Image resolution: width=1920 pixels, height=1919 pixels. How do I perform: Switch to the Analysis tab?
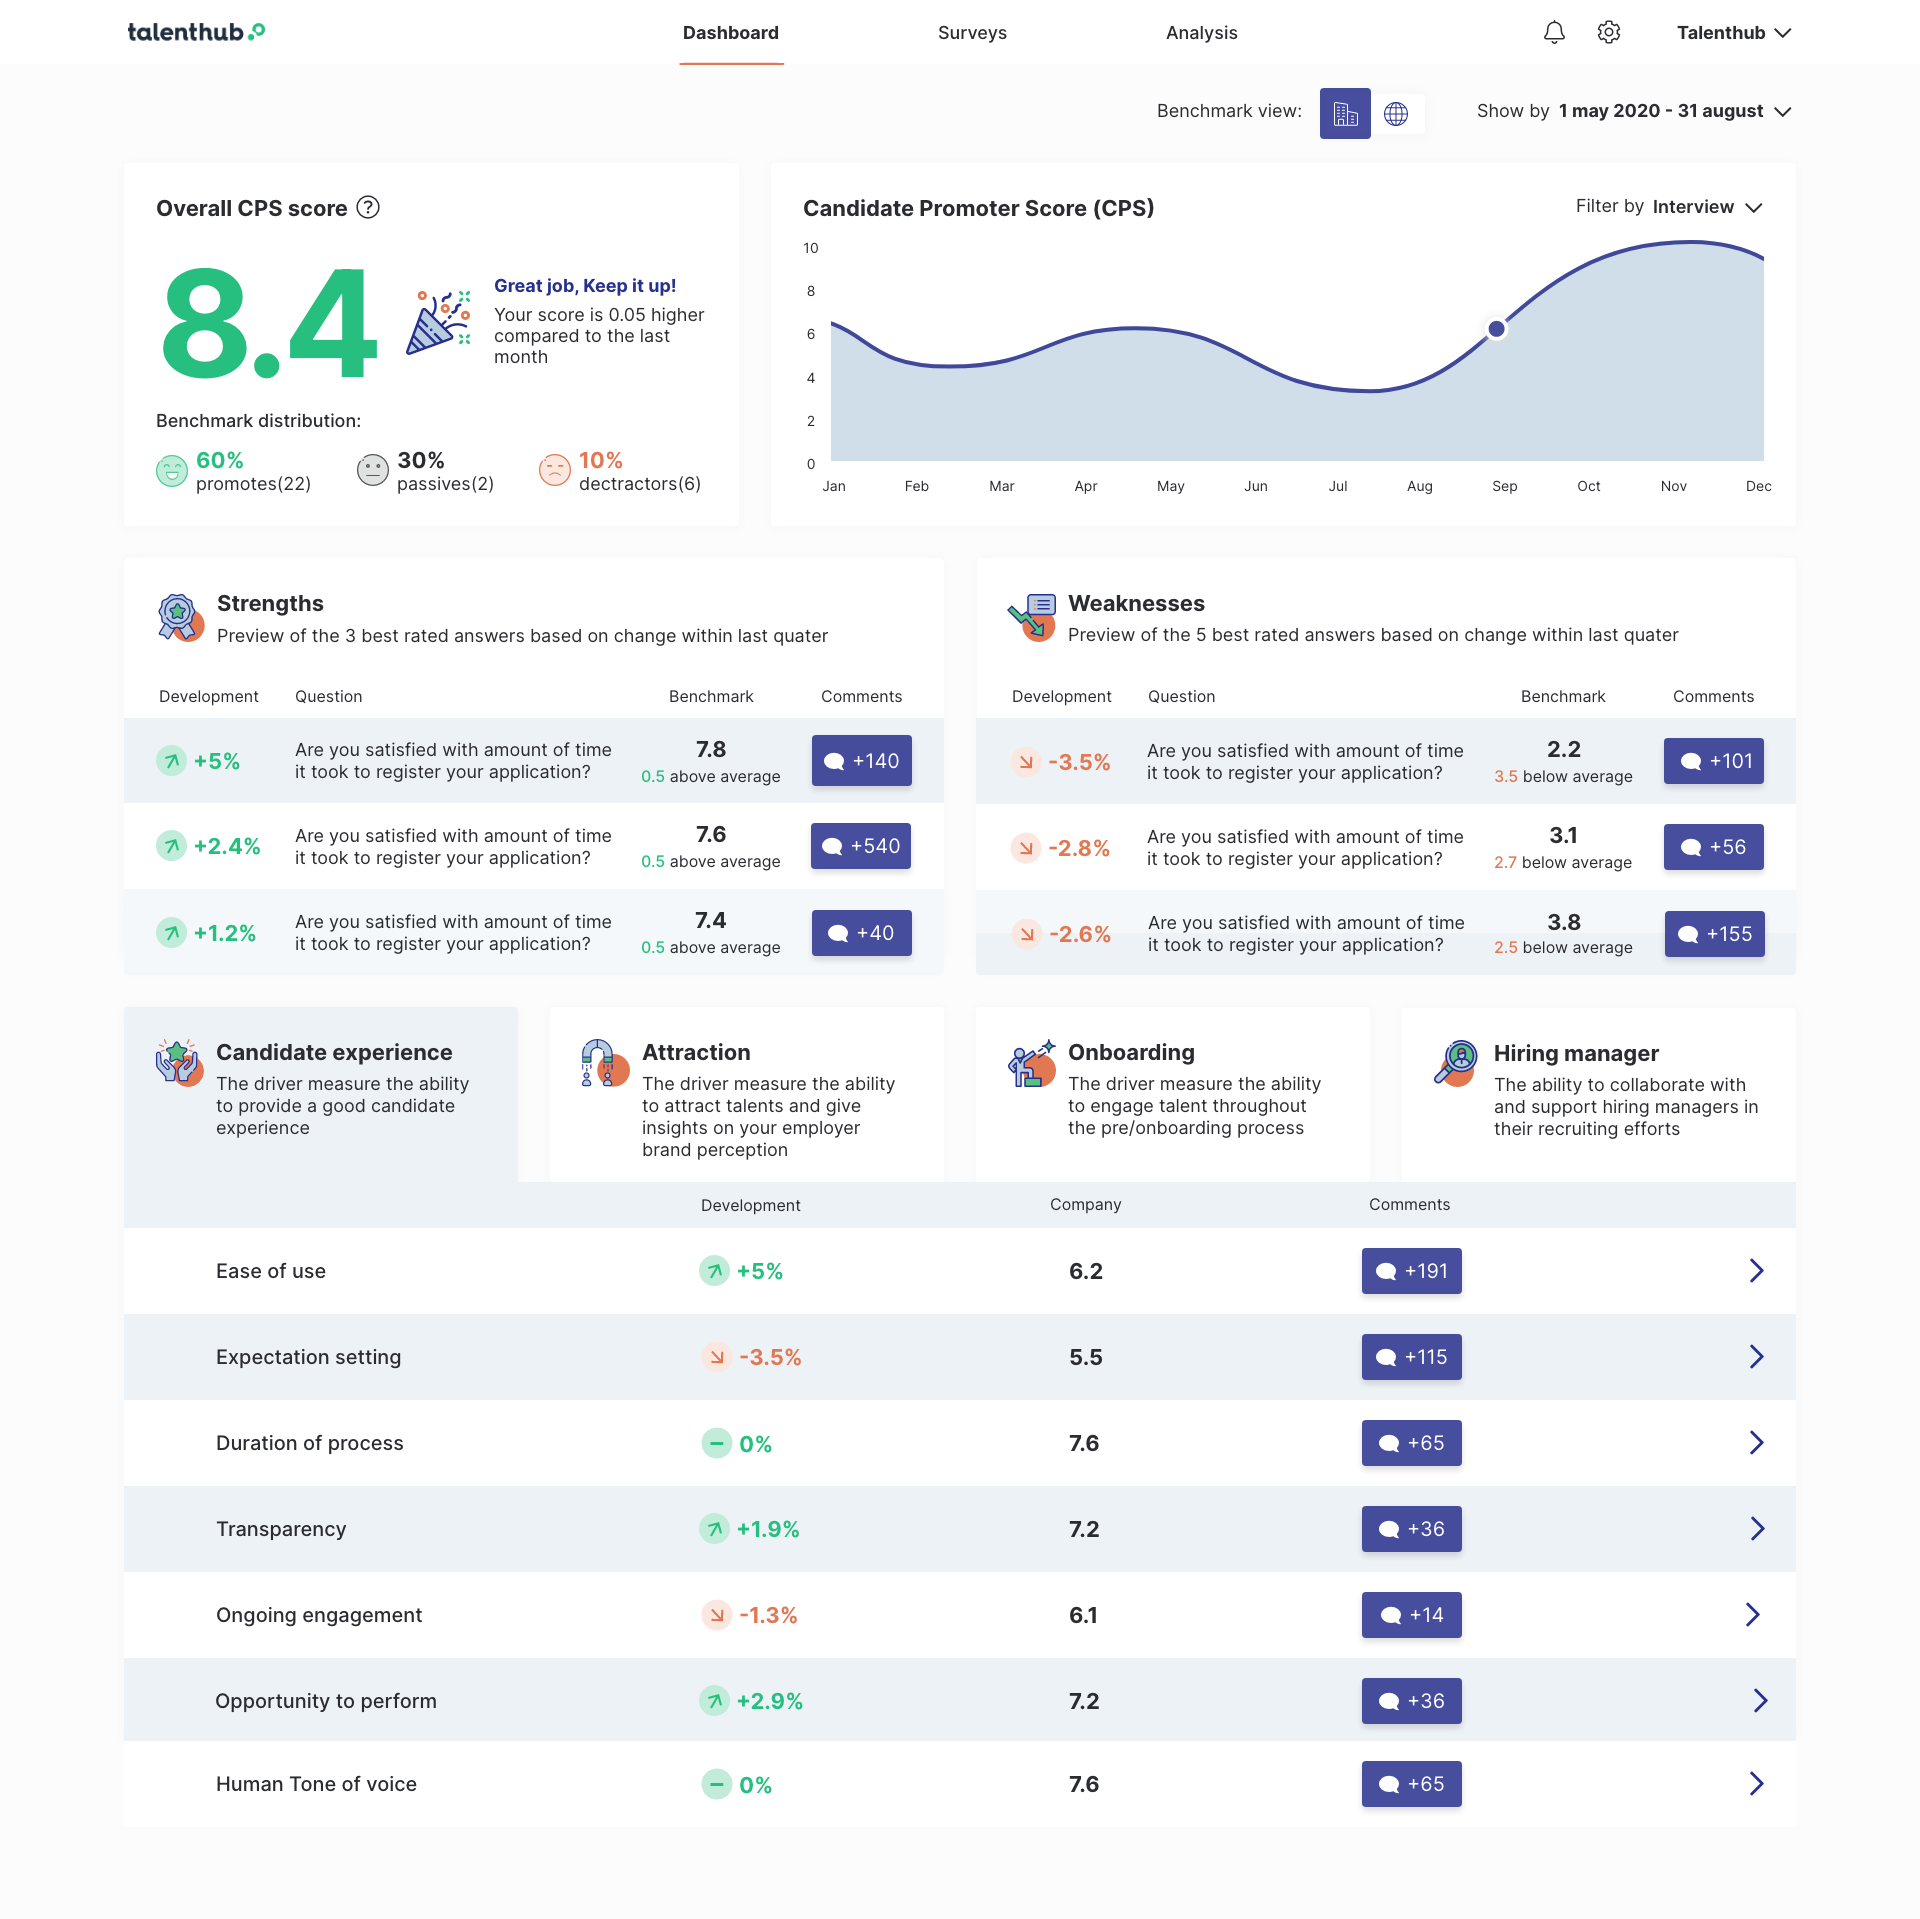coord(1201,33)
